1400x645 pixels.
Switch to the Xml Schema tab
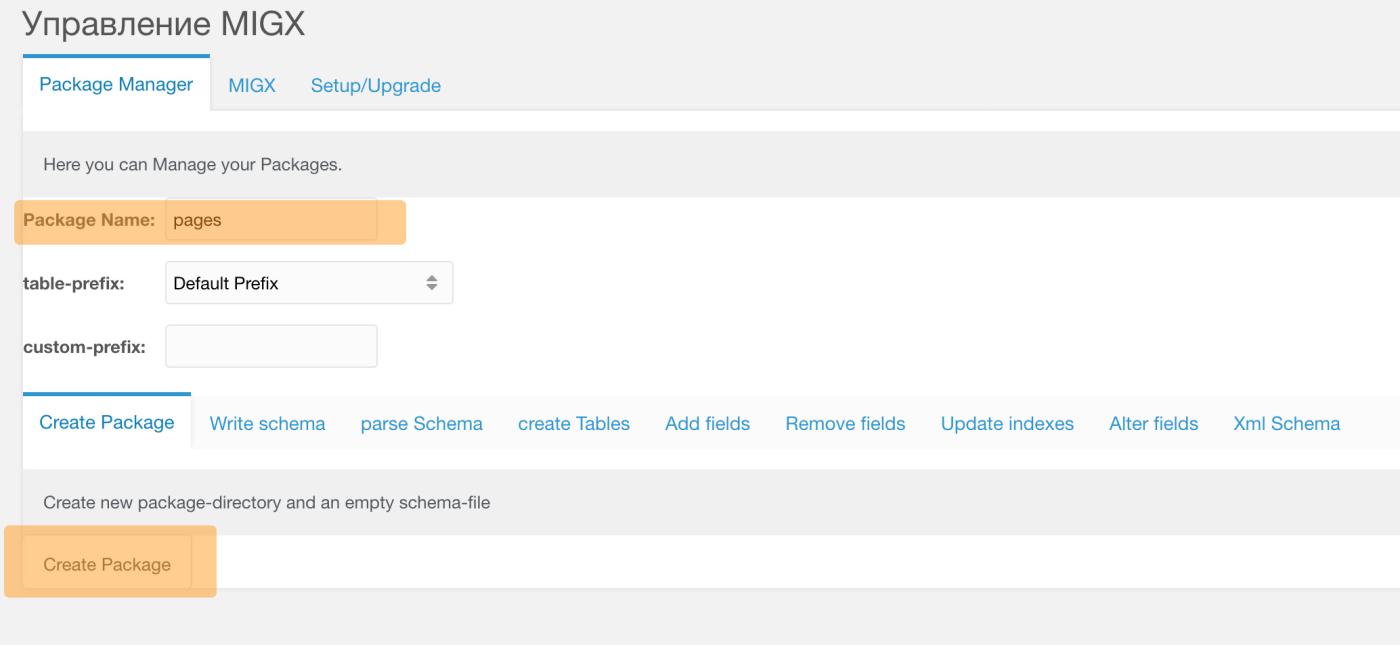1287,424
